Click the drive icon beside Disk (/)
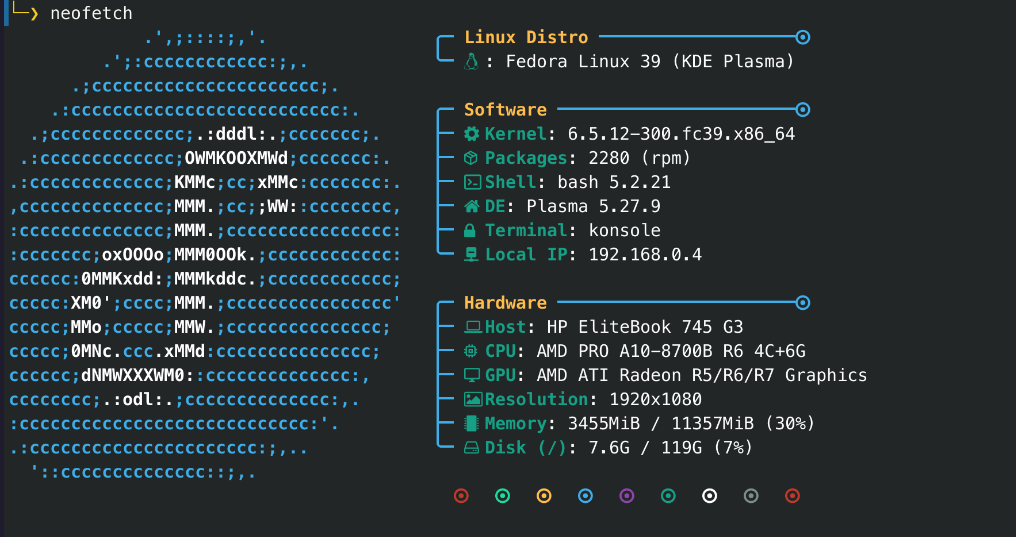The image size is (1016, 537). click(x=472, y=447)
